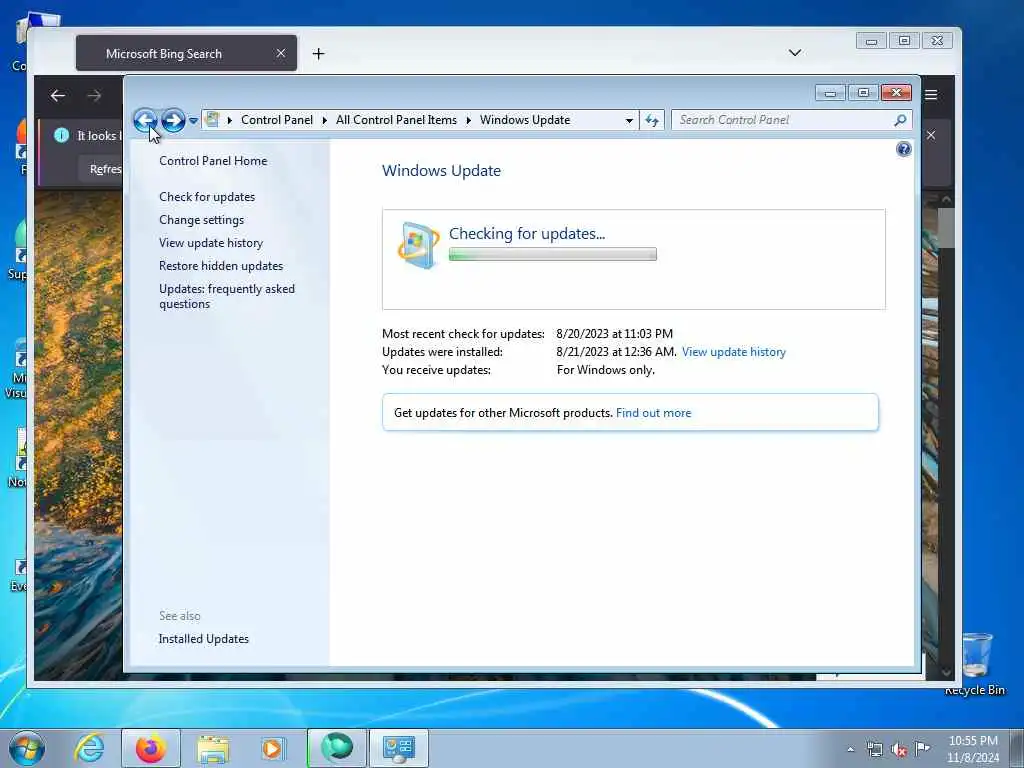Launch Internet Explorer from taskbar
This screenshot has width=1024, height=768.
pyautogui.click(x=89, y=748)
